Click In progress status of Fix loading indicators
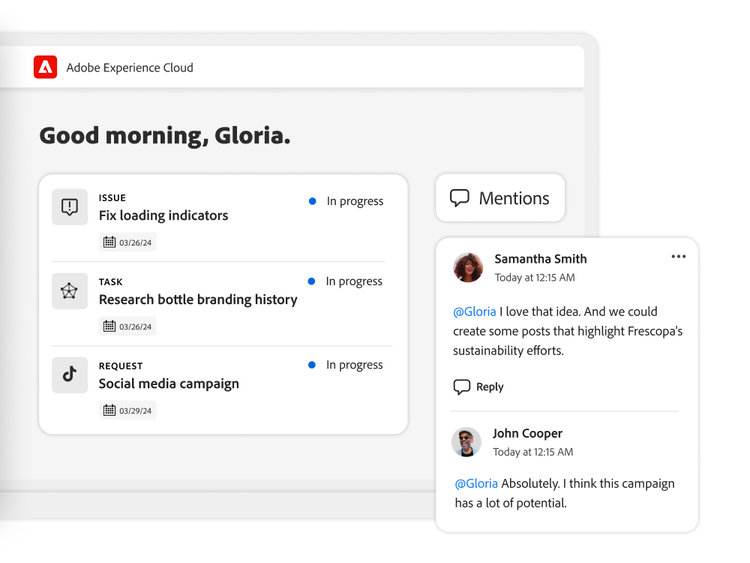Image resolution: width=750 pixels, height=563 pixels. click(354, 201)
